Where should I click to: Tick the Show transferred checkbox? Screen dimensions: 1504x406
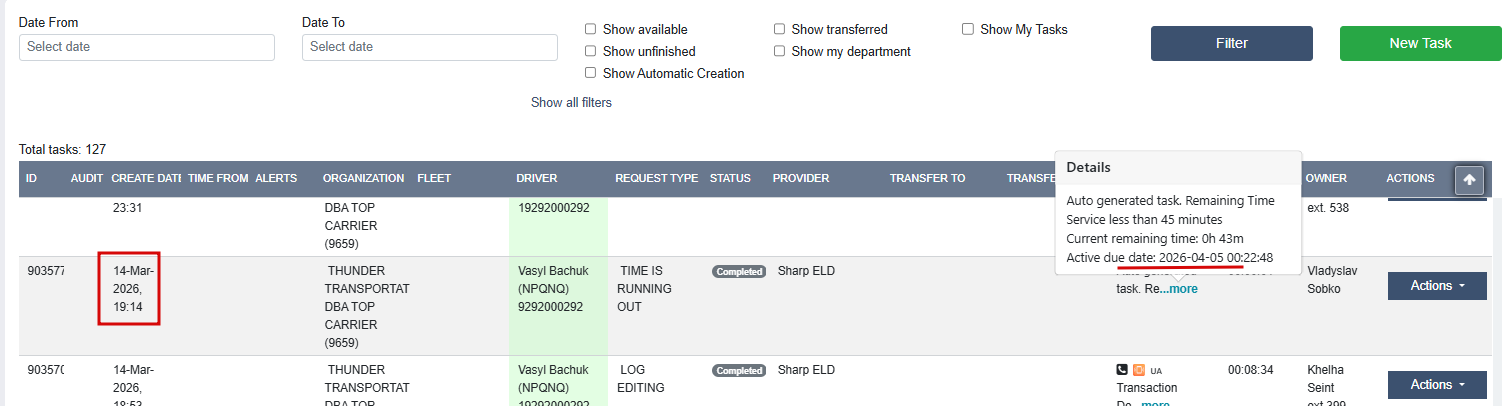point(779,29)
